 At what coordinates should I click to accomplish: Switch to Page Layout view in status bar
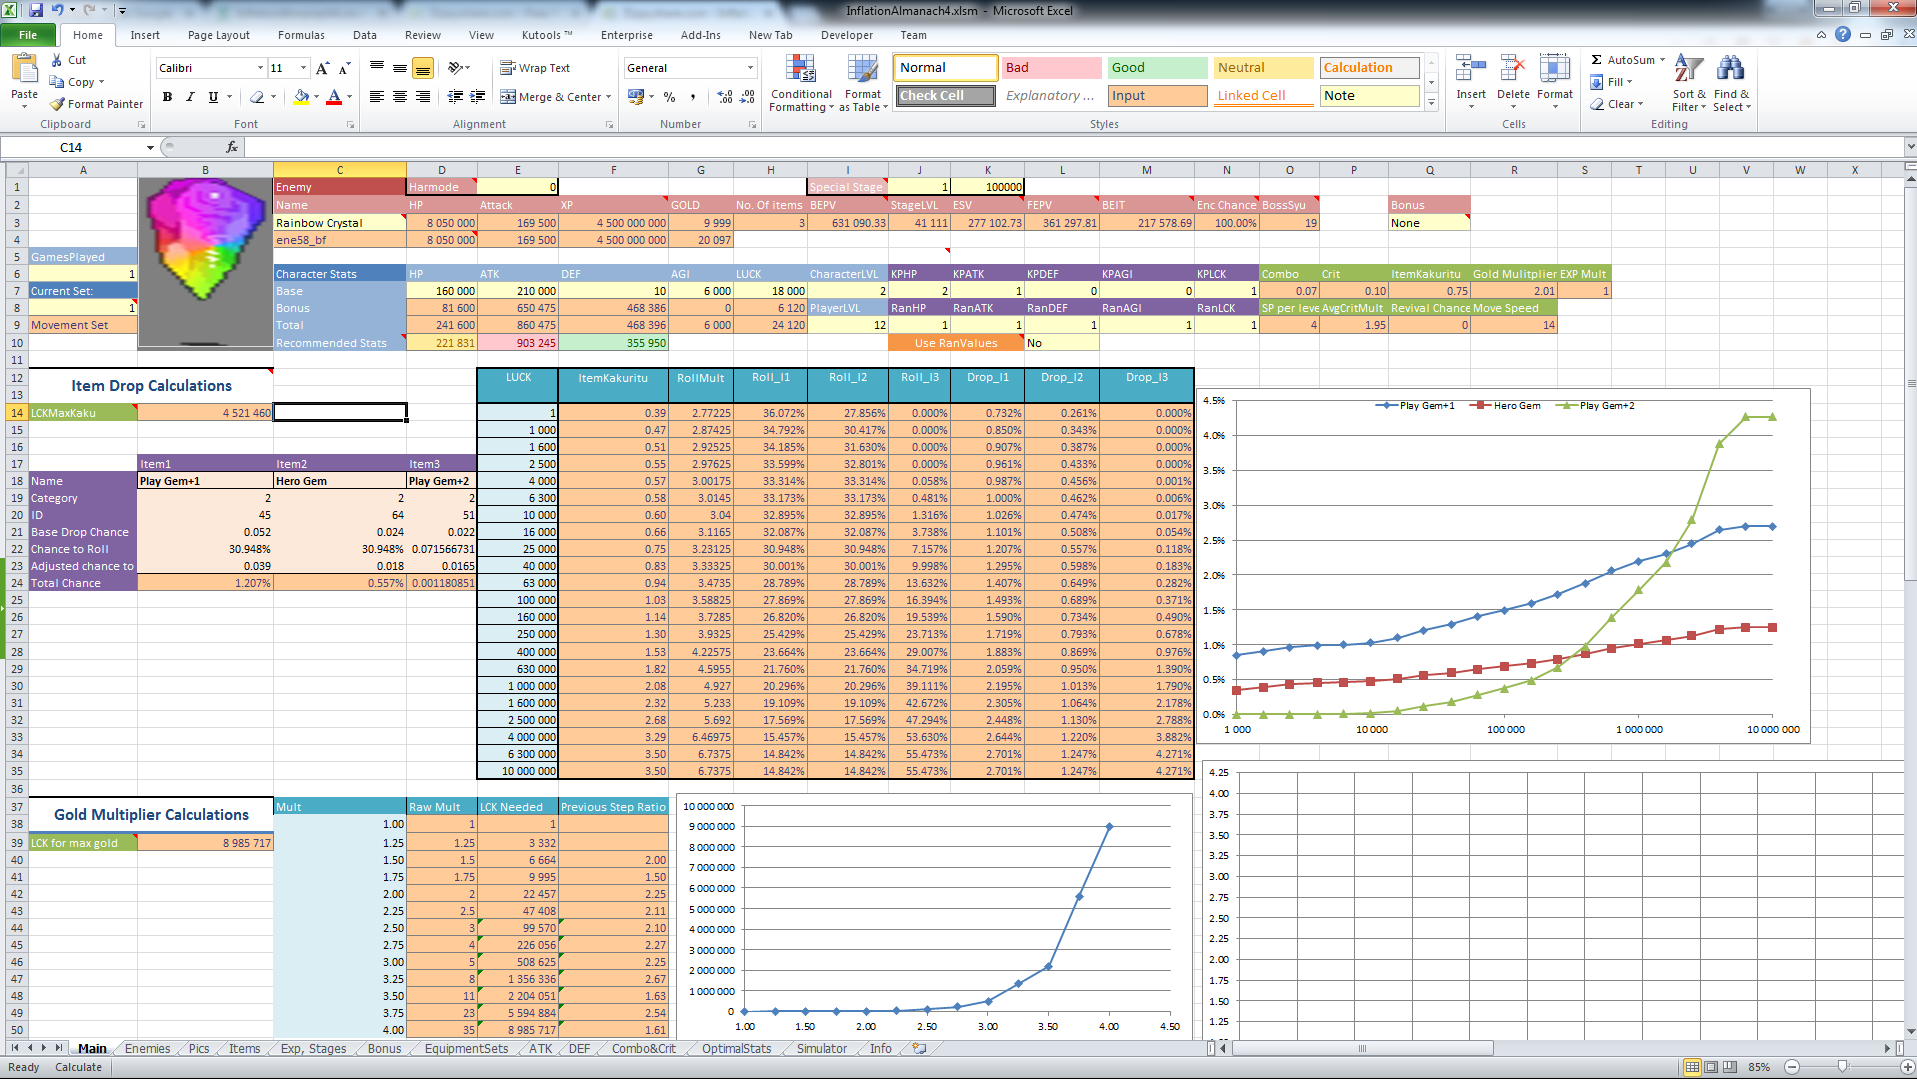coord(1711,1067)
